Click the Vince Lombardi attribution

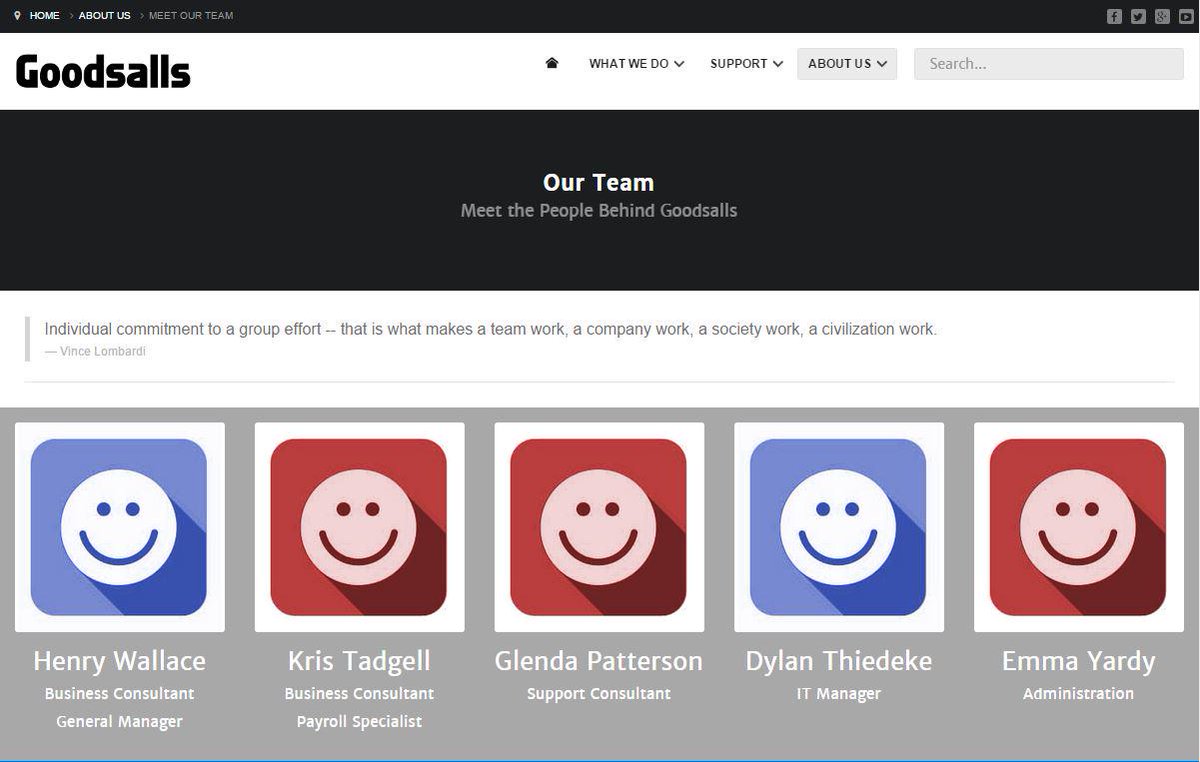95,351
